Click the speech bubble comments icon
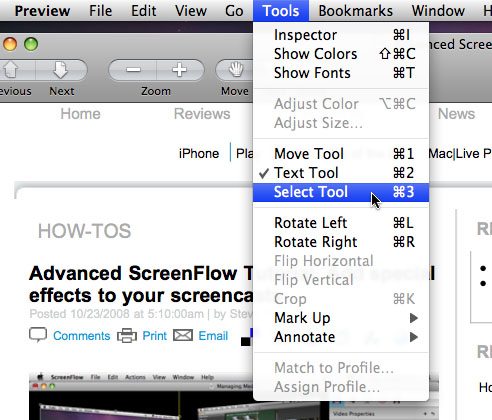 pos(38,335)
